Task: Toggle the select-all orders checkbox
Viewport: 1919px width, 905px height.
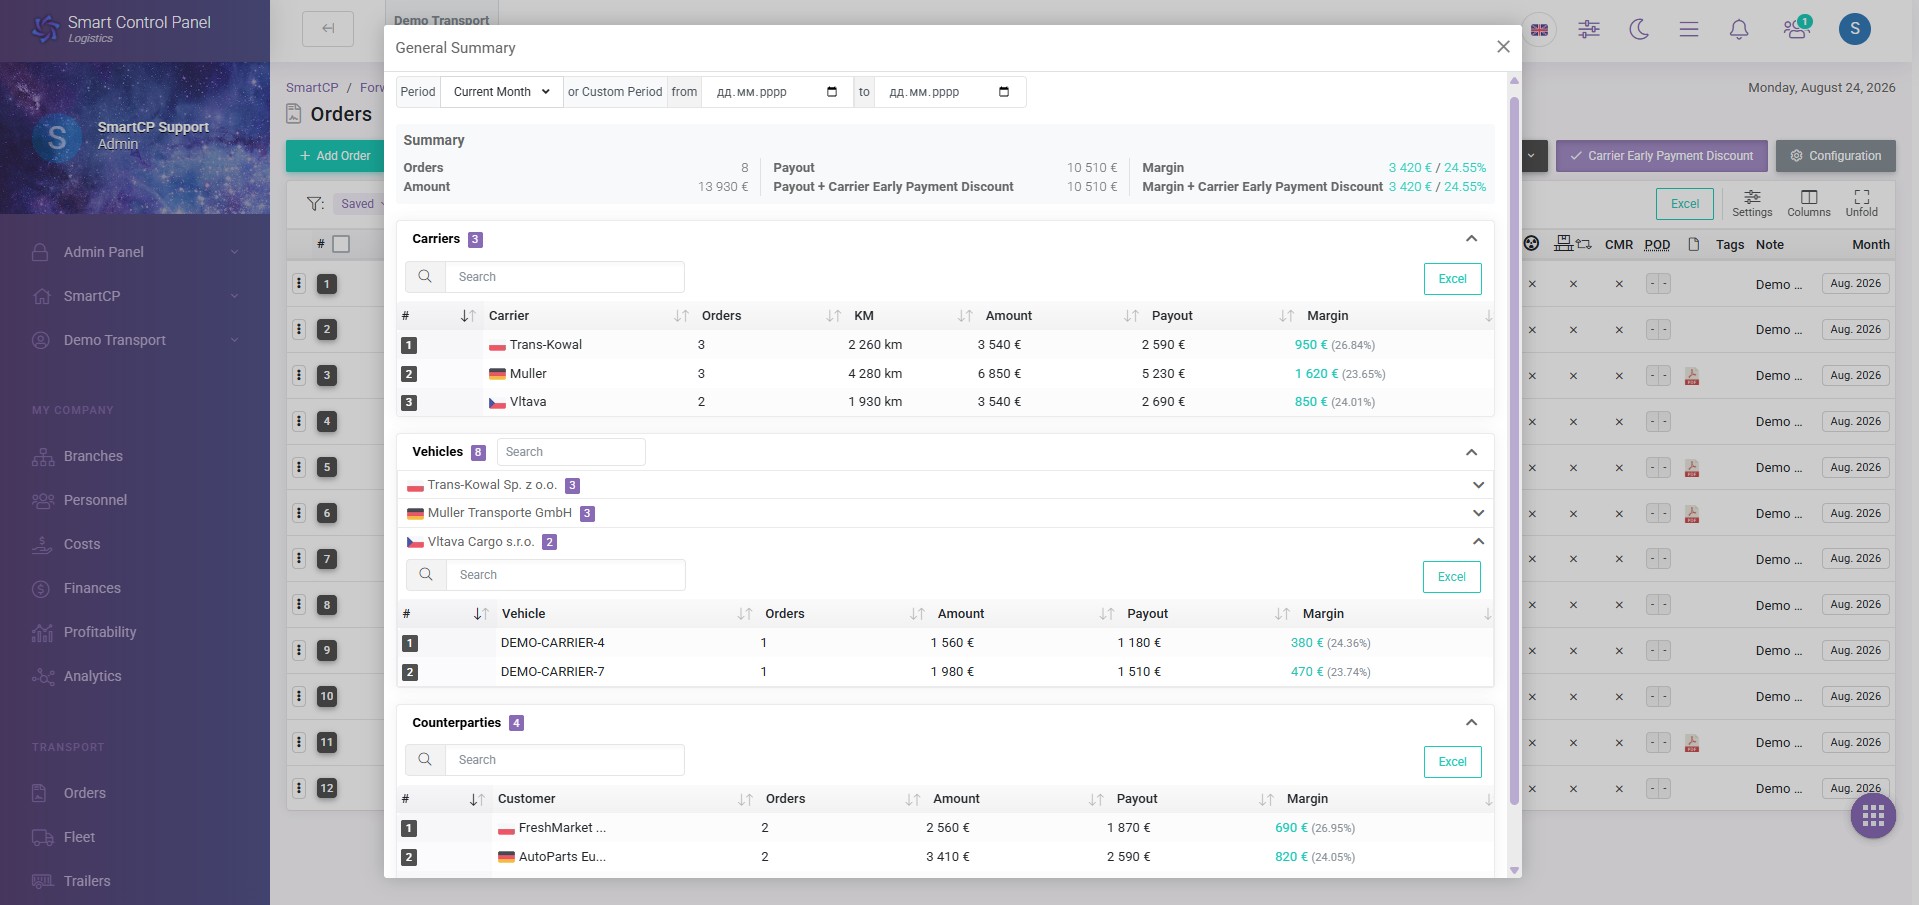Action: 341,244
